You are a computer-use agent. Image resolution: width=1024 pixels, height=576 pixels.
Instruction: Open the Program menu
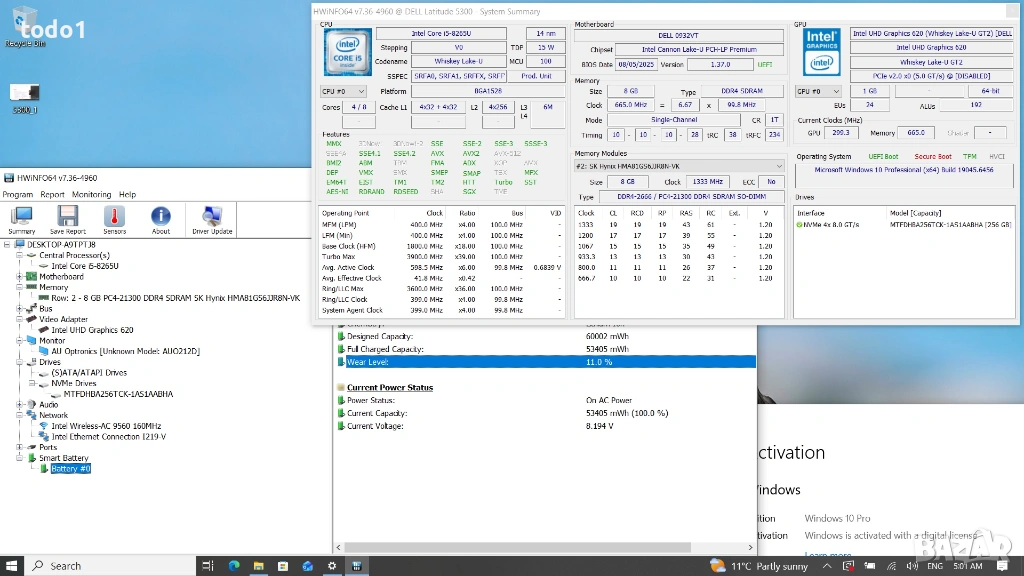pos(17,194)
